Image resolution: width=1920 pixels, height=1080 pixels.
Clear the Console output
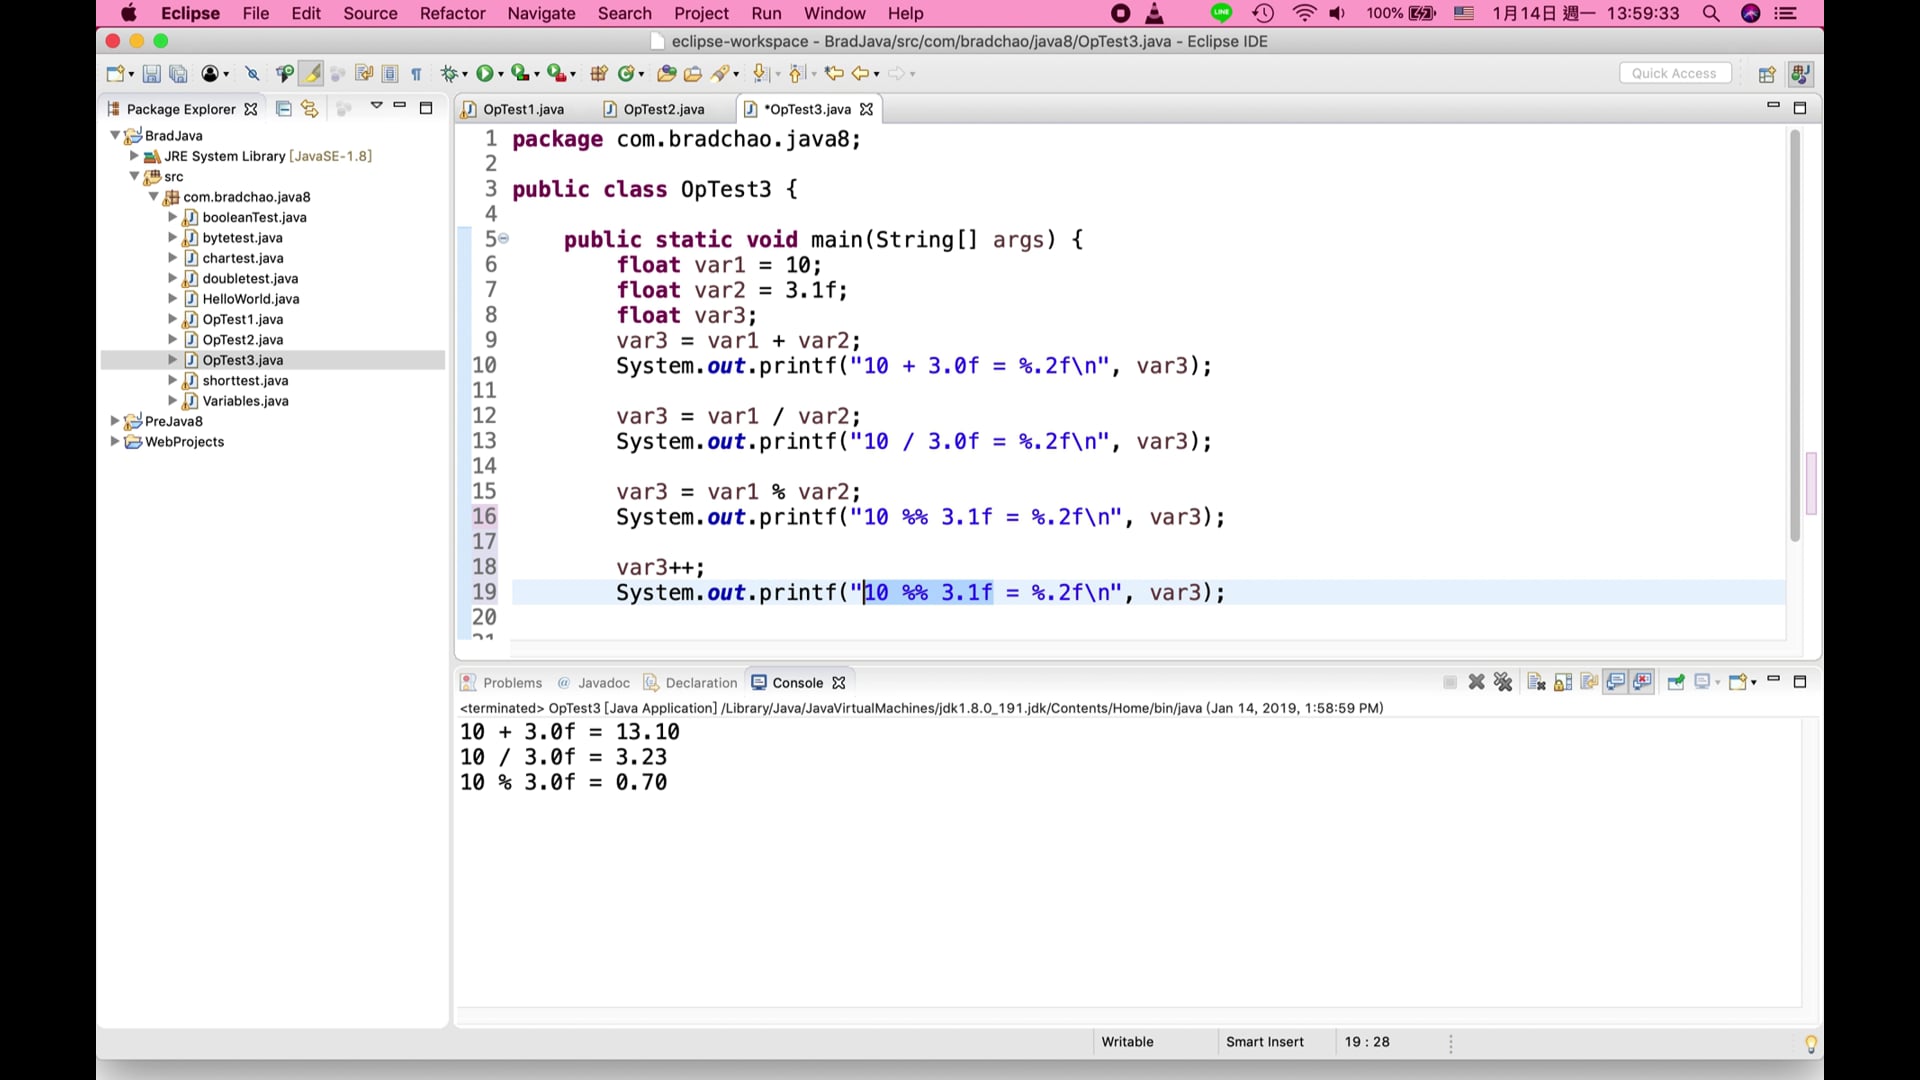pyautogui.click(x=1537, y=681)
